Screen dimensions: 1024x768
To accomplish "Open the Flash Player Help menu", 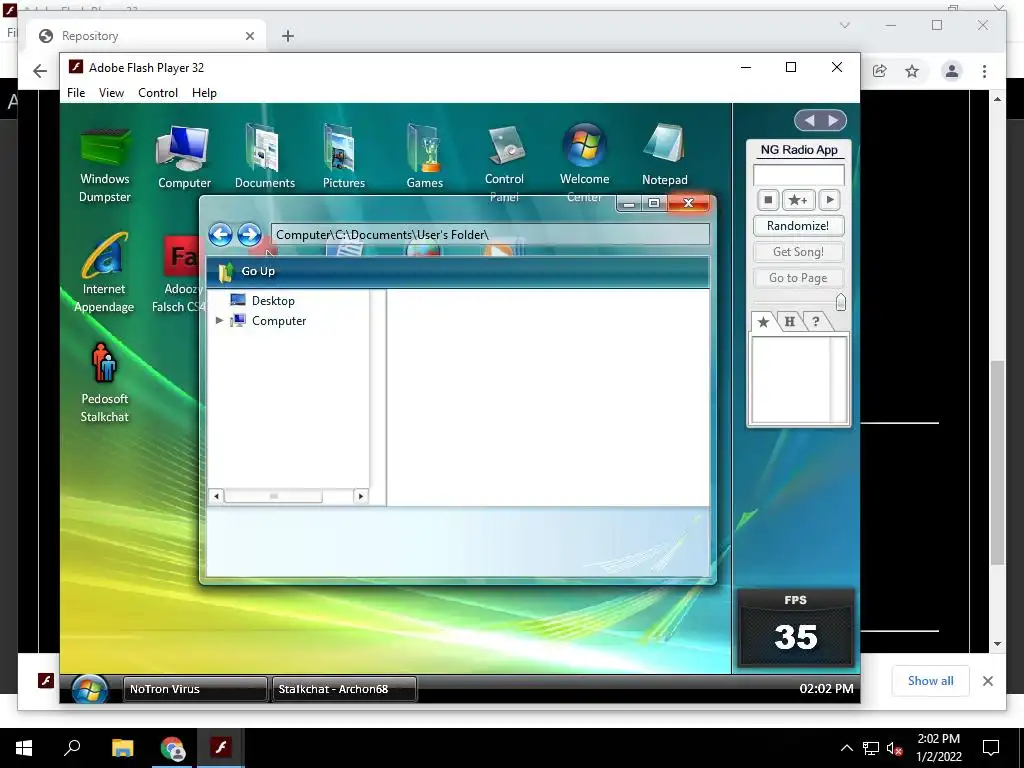I will tap(204, 93).
